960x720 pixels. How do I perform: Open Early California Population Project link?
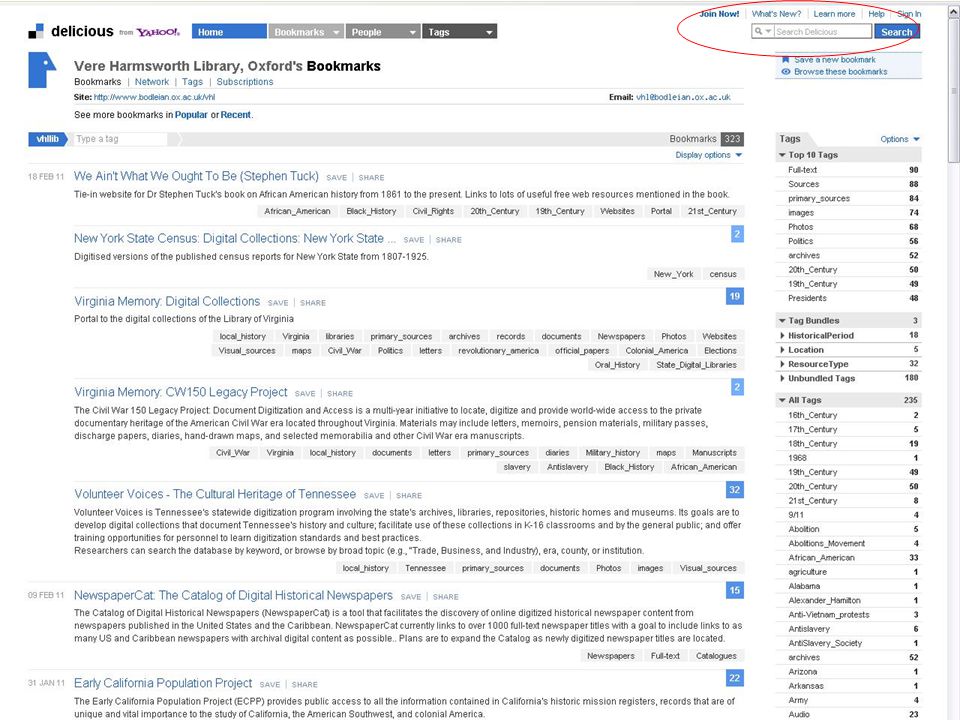point(163,683)
